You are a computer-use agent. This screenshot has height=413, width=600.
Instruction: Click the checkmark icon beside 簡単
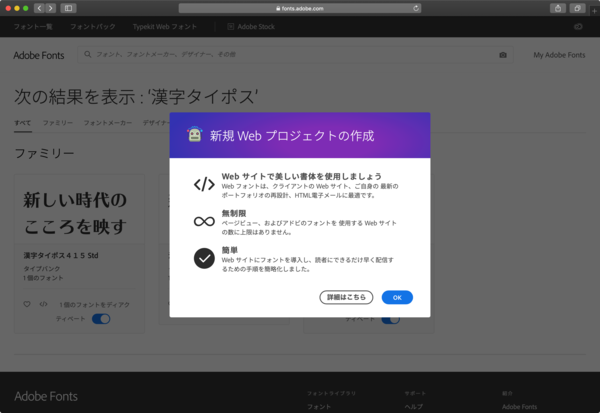point(204,258)
